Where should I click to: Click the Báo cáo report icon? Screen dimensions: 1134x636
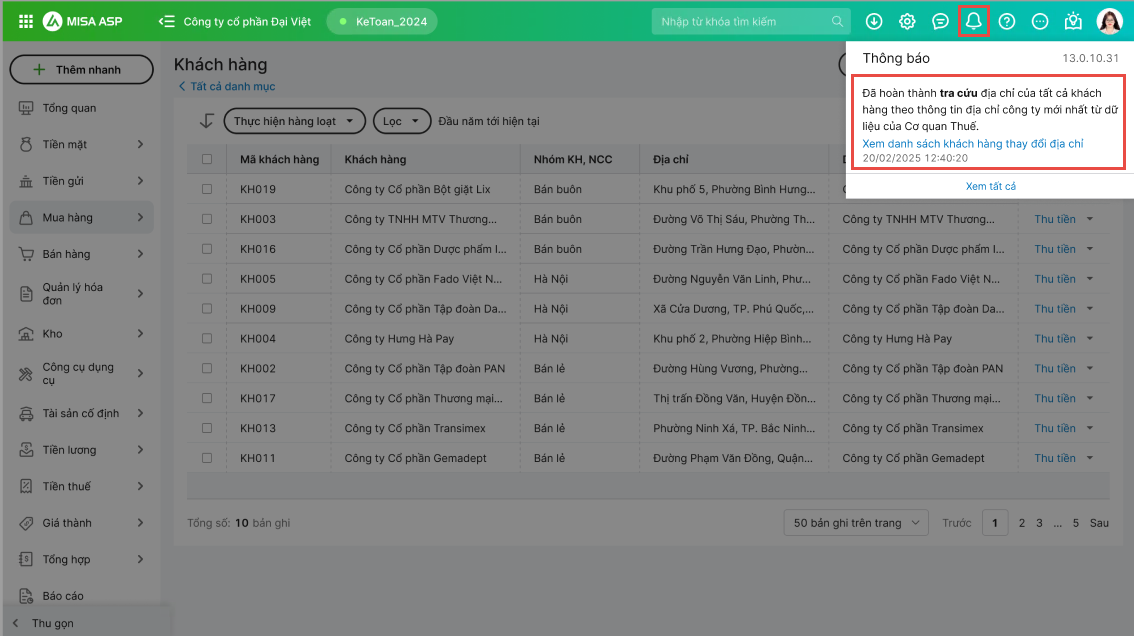[26, 595]
